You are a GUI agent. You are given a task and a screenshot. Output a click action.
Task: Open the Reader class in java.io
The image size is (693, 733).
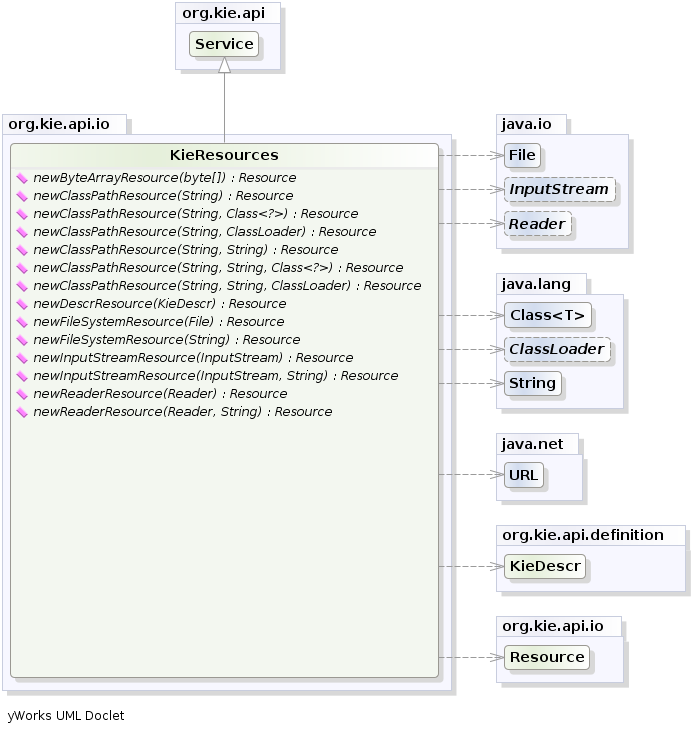click(x=537, y=224)
